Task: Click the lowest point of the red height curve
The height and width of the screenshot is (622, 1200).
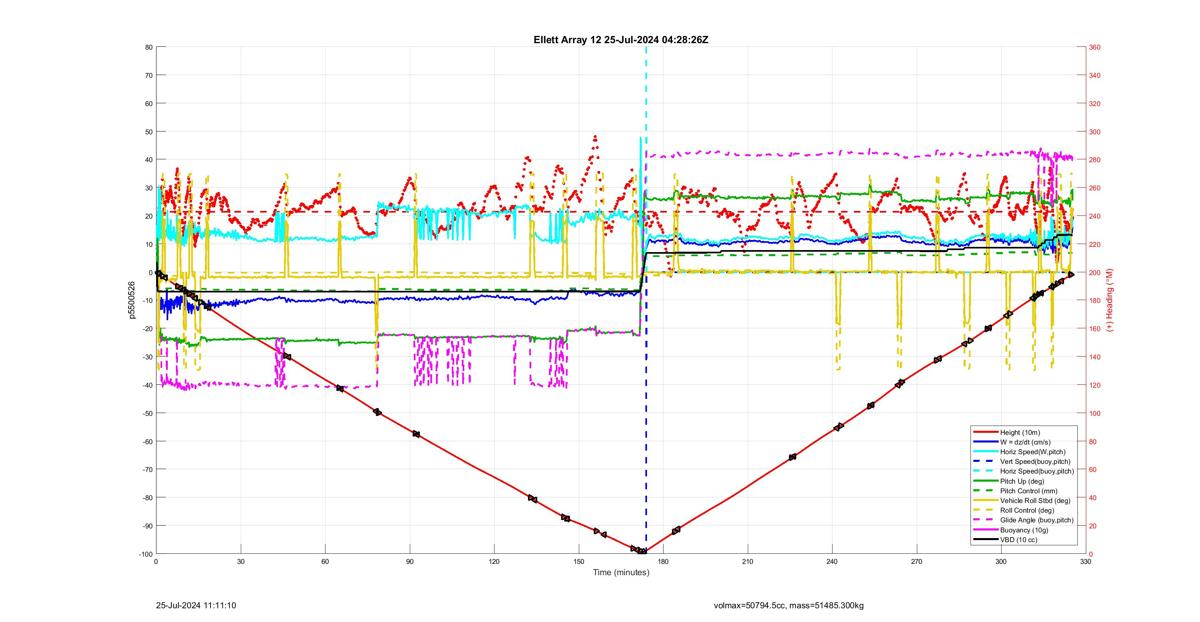Action: [x=642, y=551]
